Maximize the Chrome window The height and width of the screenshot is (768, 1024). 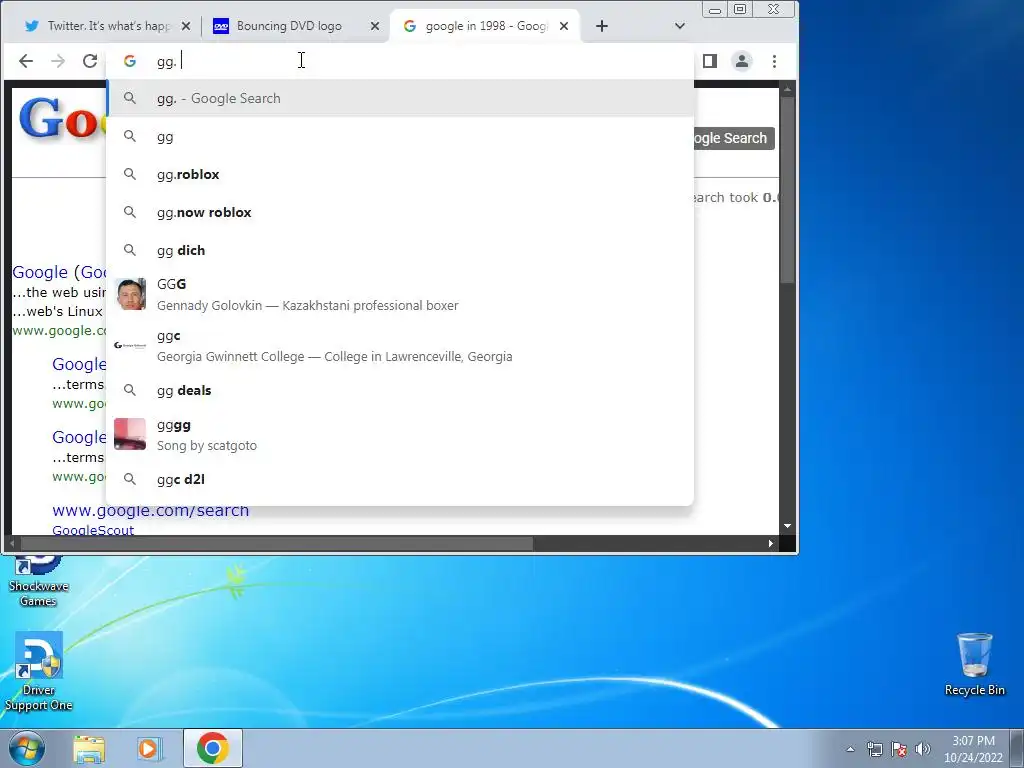pos(741,10)
